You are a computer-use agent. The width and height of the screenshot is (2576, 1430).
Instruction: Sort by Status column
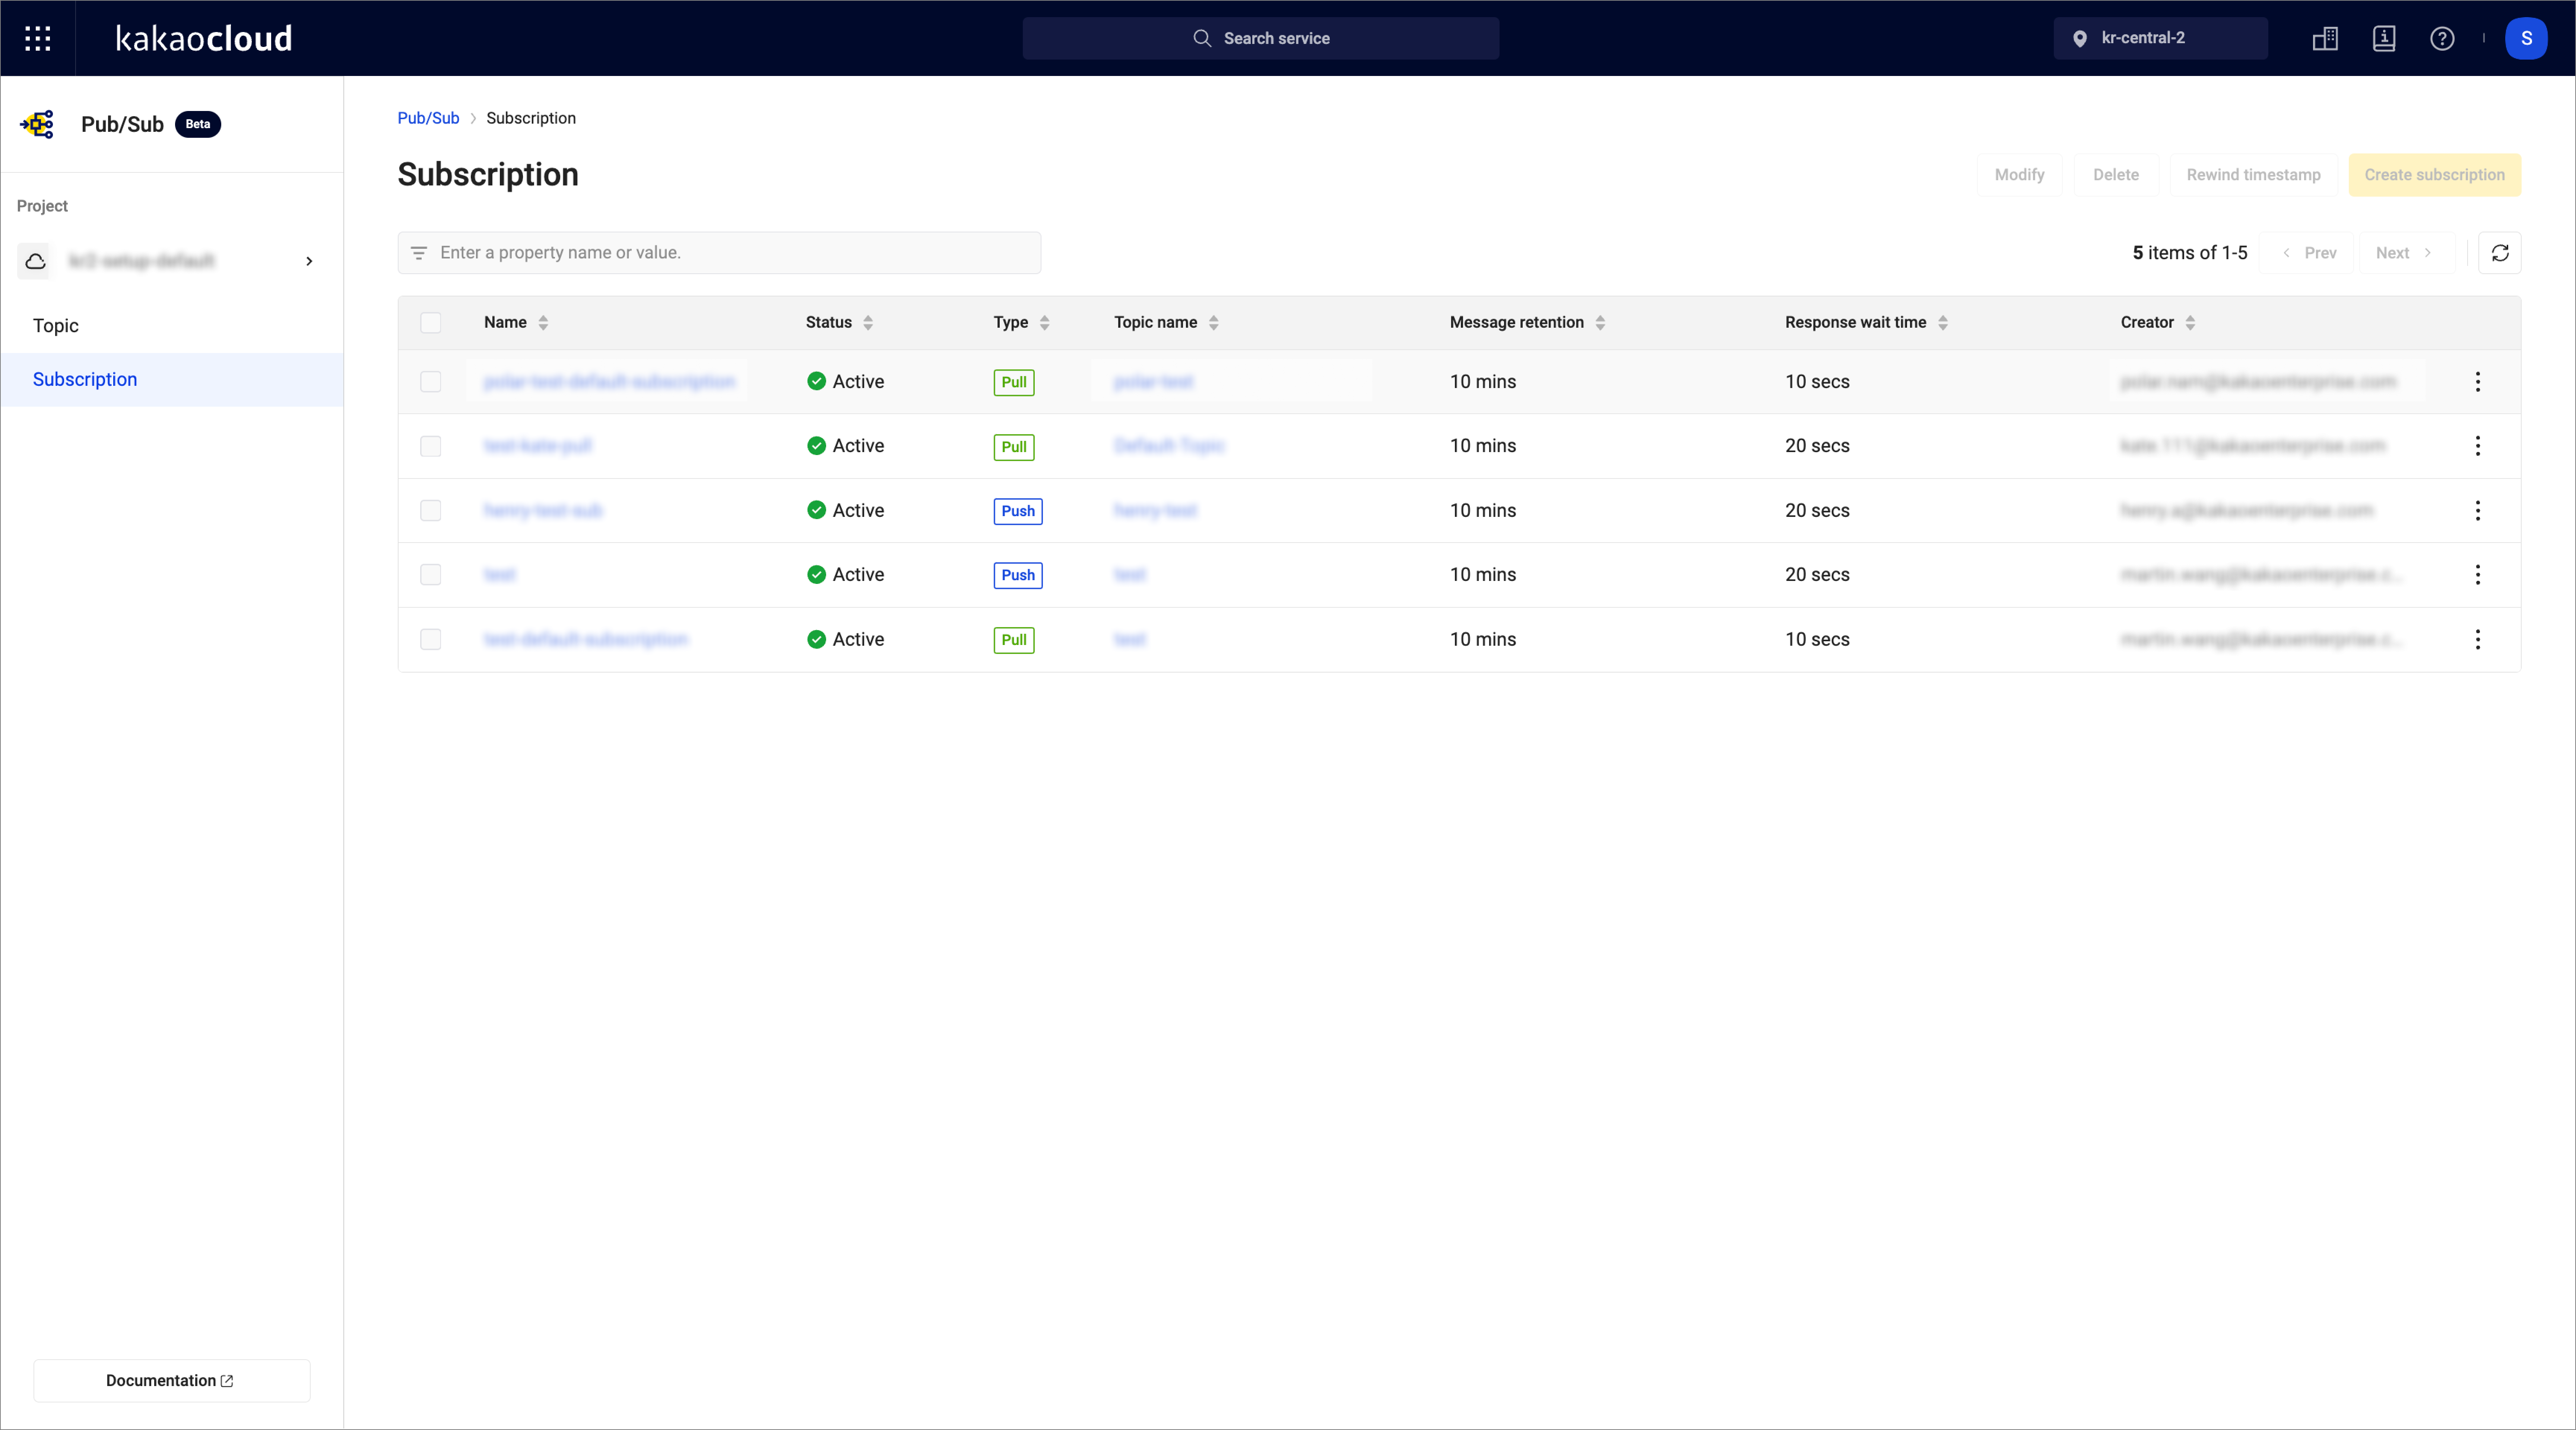click(x=868, y=323)
